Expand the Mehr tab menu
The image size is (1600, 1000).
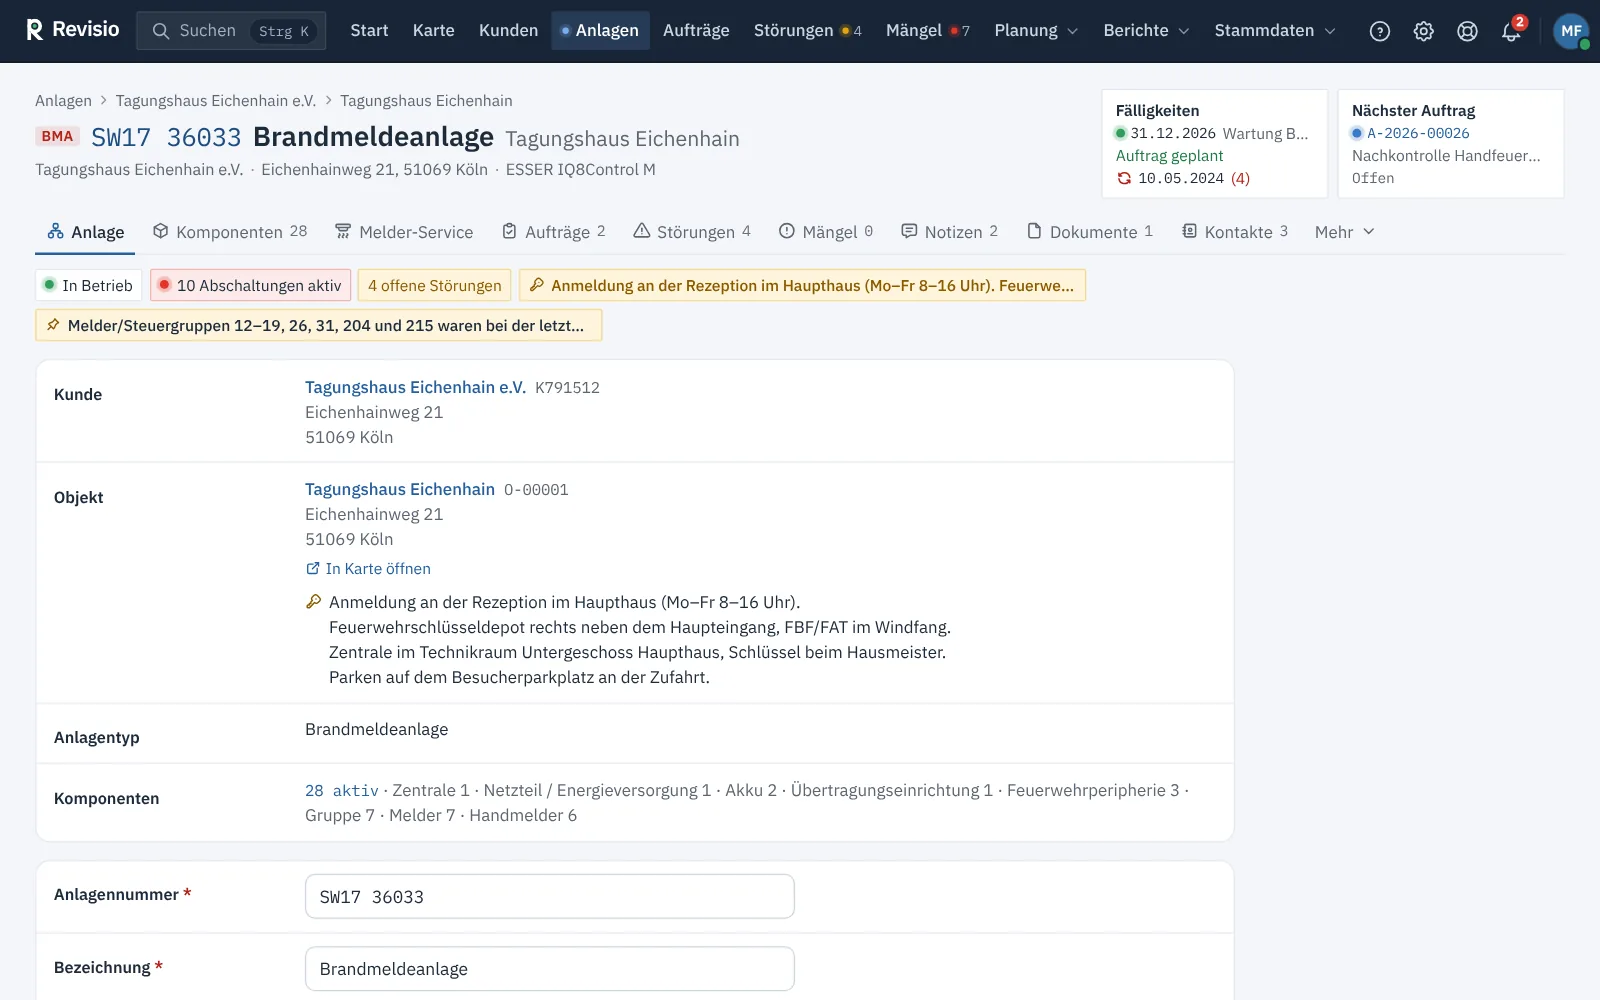coord(1344,232)
